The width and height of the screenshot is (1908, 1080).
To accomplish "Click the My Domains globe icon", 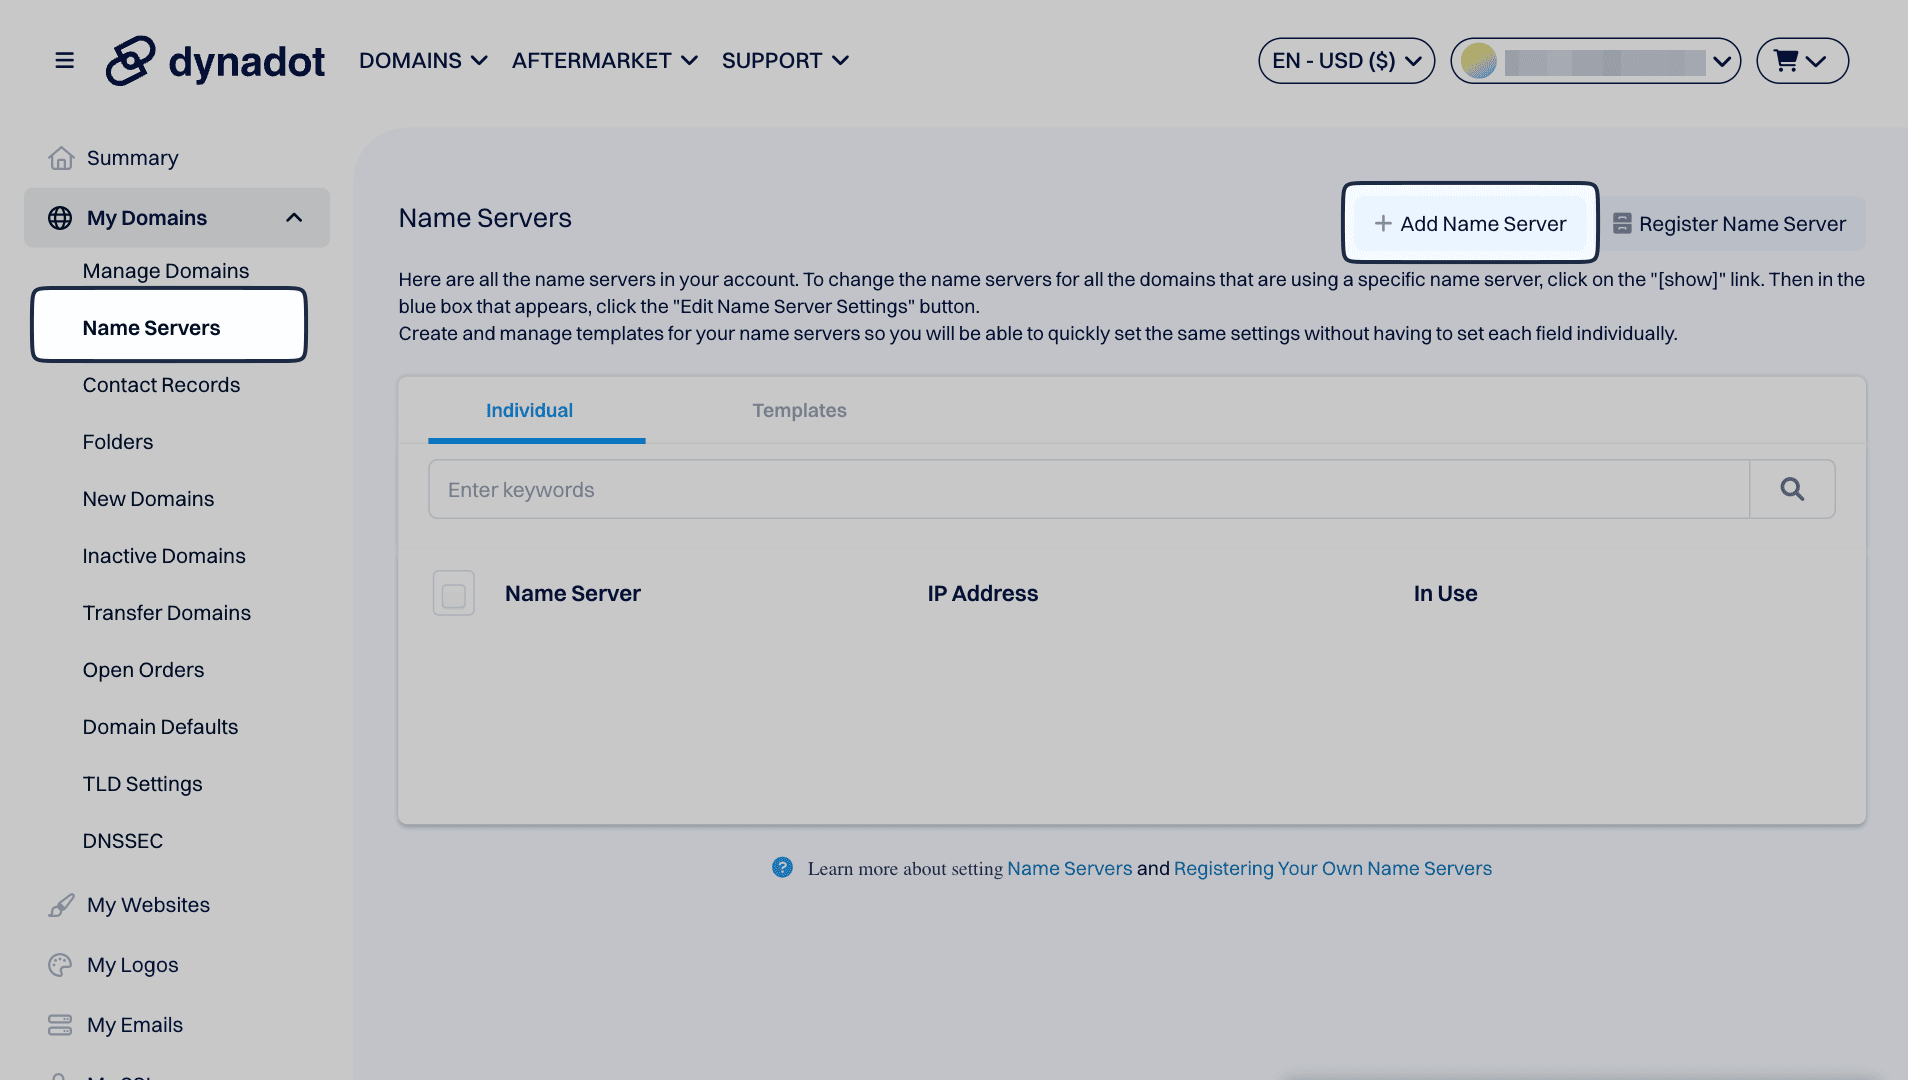I will [x=60, y=218].
